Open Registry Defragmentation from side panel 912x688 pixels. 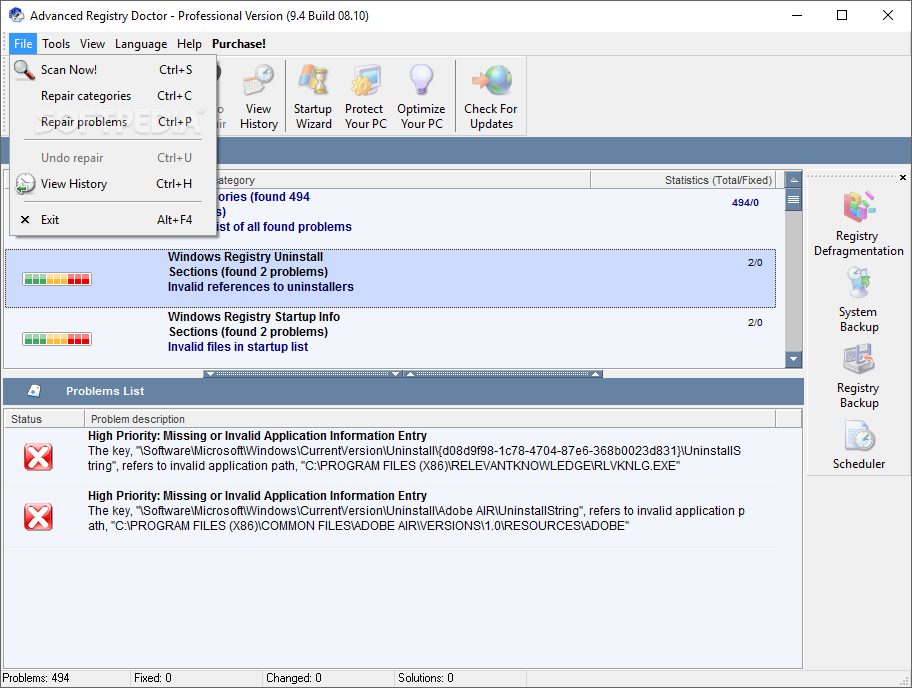[858, 224]
